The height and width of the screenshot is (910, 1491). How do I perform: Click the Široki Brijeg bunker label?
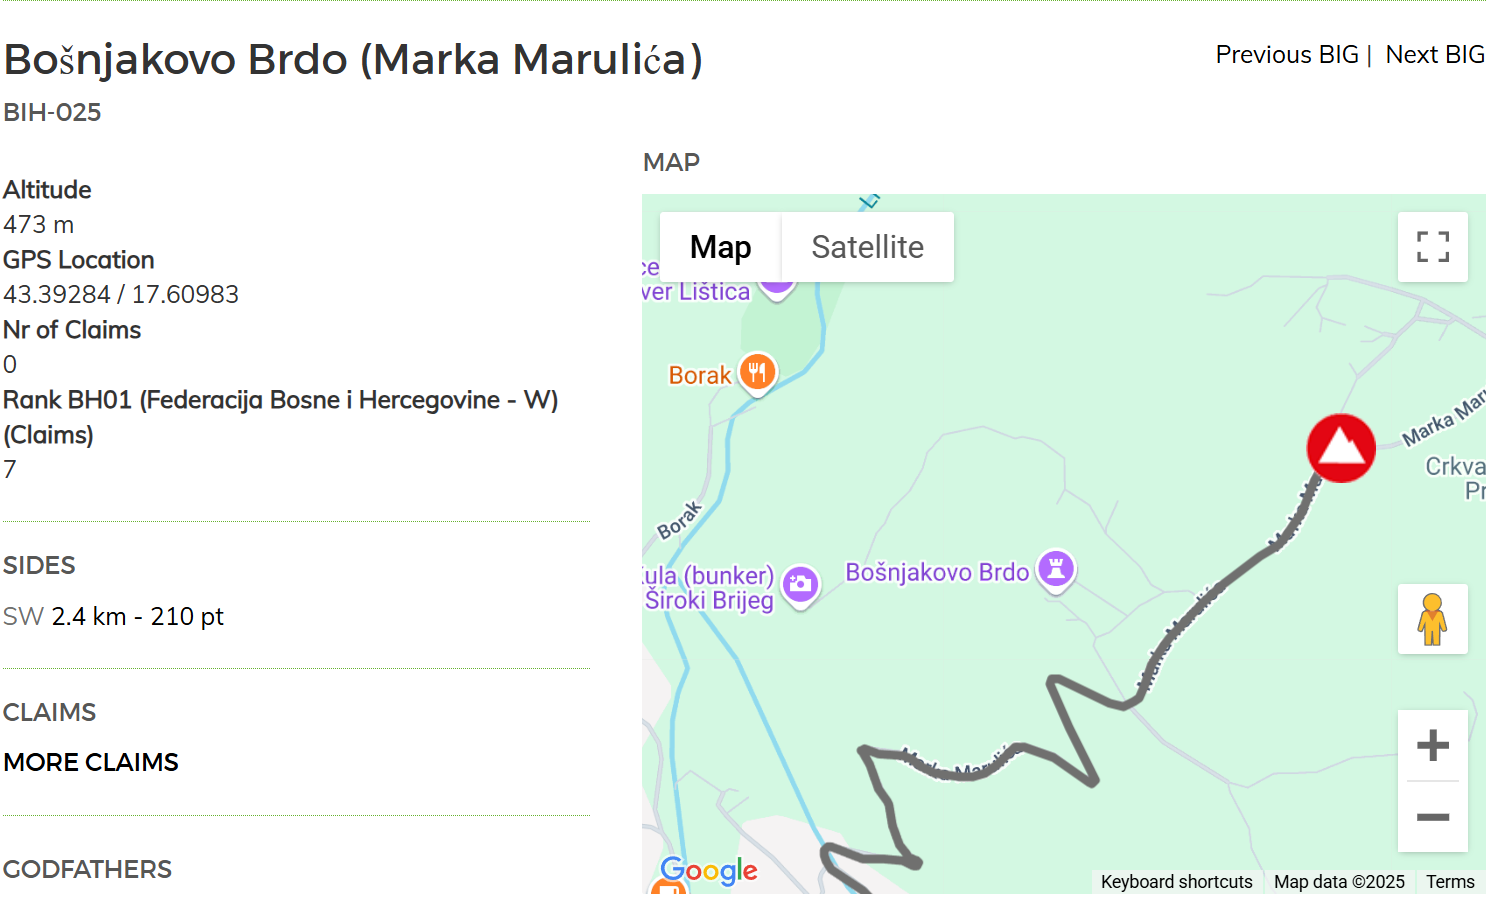(709, 600)
